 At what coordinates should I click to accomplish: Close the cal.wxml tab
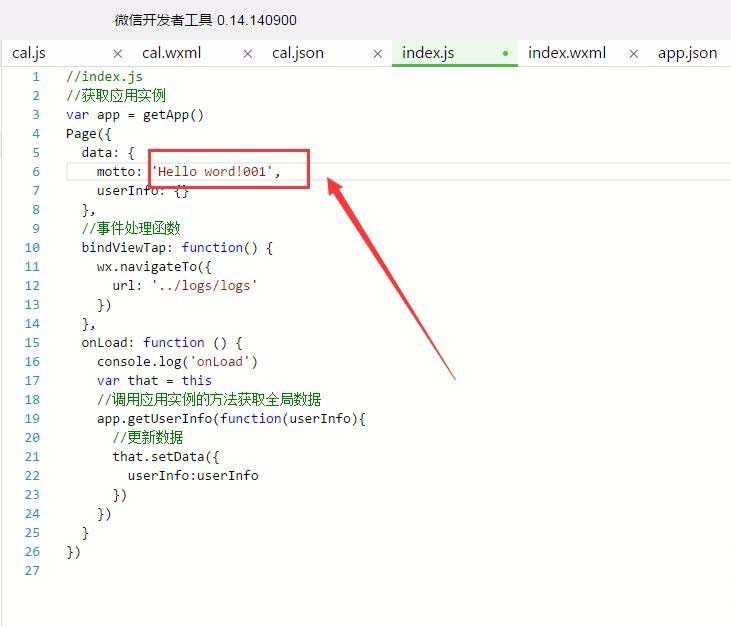point(248,54)
